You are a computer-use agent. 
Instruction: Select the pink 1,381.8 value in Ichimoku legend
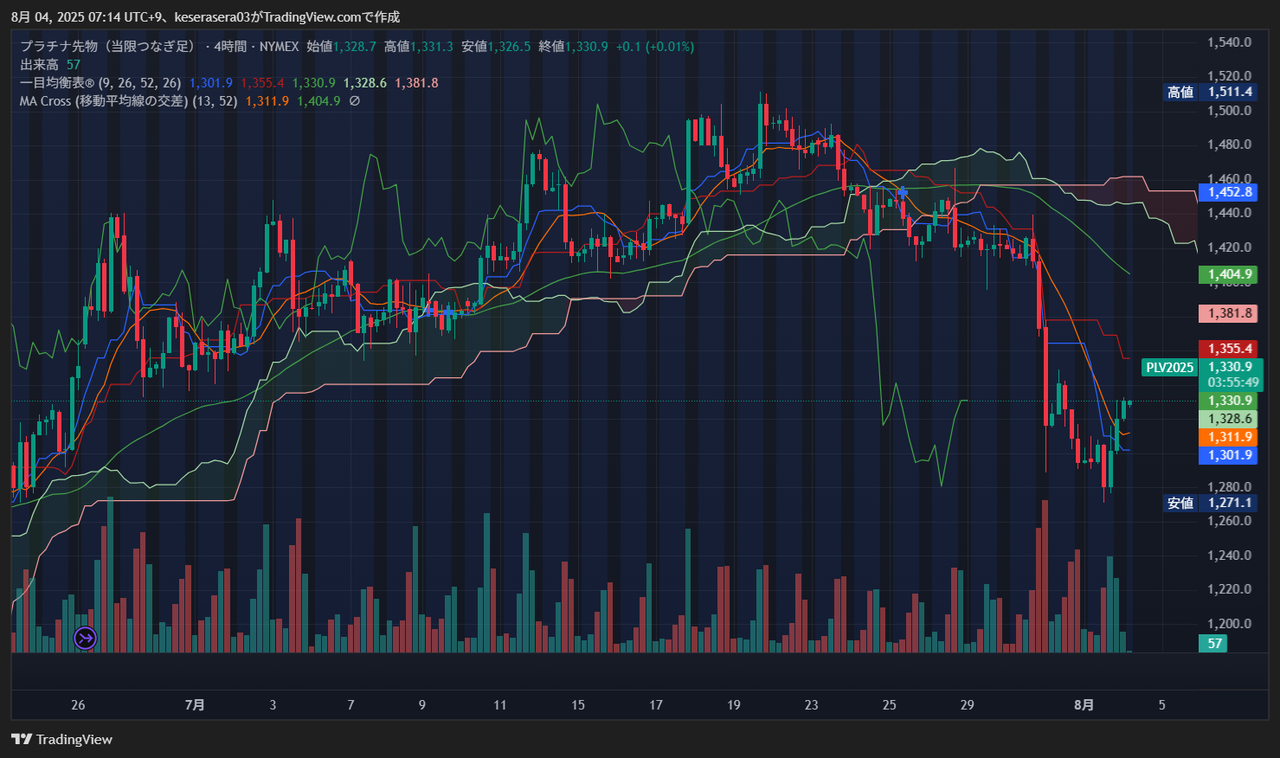(417, 82)
